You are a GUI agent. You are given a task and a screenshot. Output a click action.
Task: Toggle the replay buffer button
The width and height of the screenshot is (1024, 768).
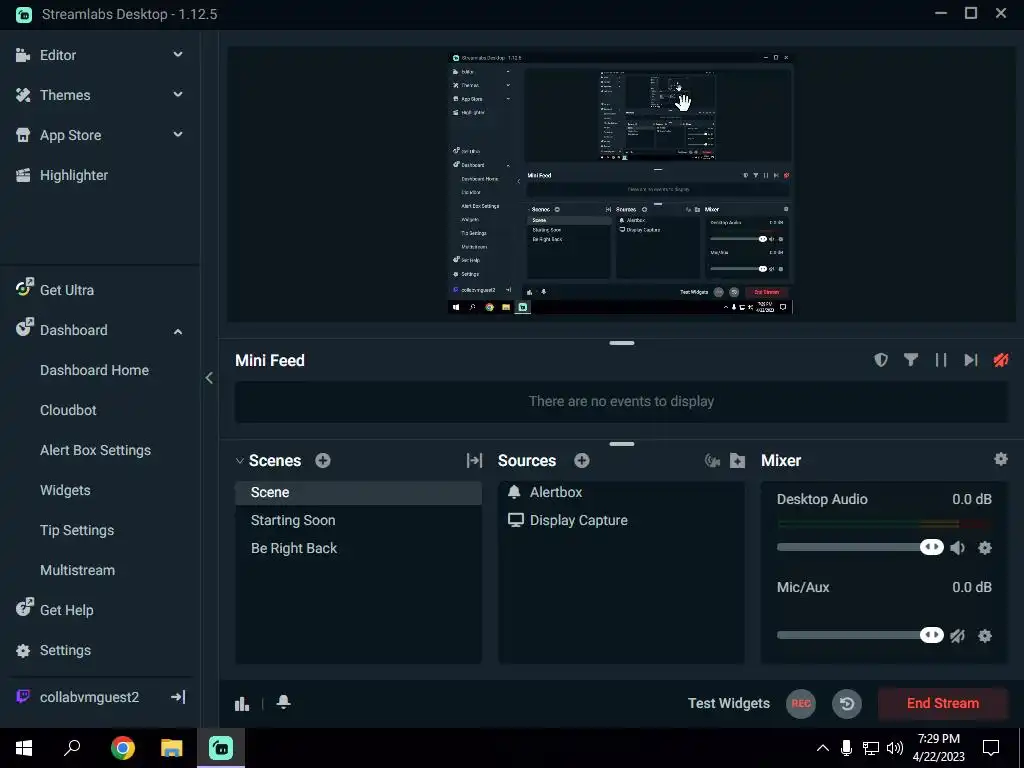click(847, 703)
